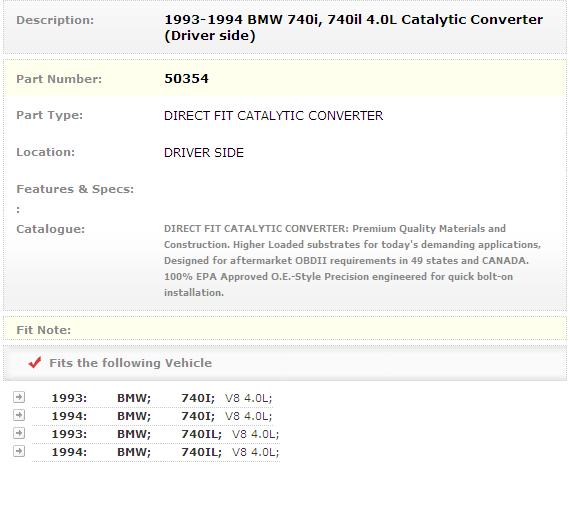Click the 1994 BMW 740I V8 4.0L row text
Image resolution: width=570 pixels, height=520 pixels.
pos(162,416)
